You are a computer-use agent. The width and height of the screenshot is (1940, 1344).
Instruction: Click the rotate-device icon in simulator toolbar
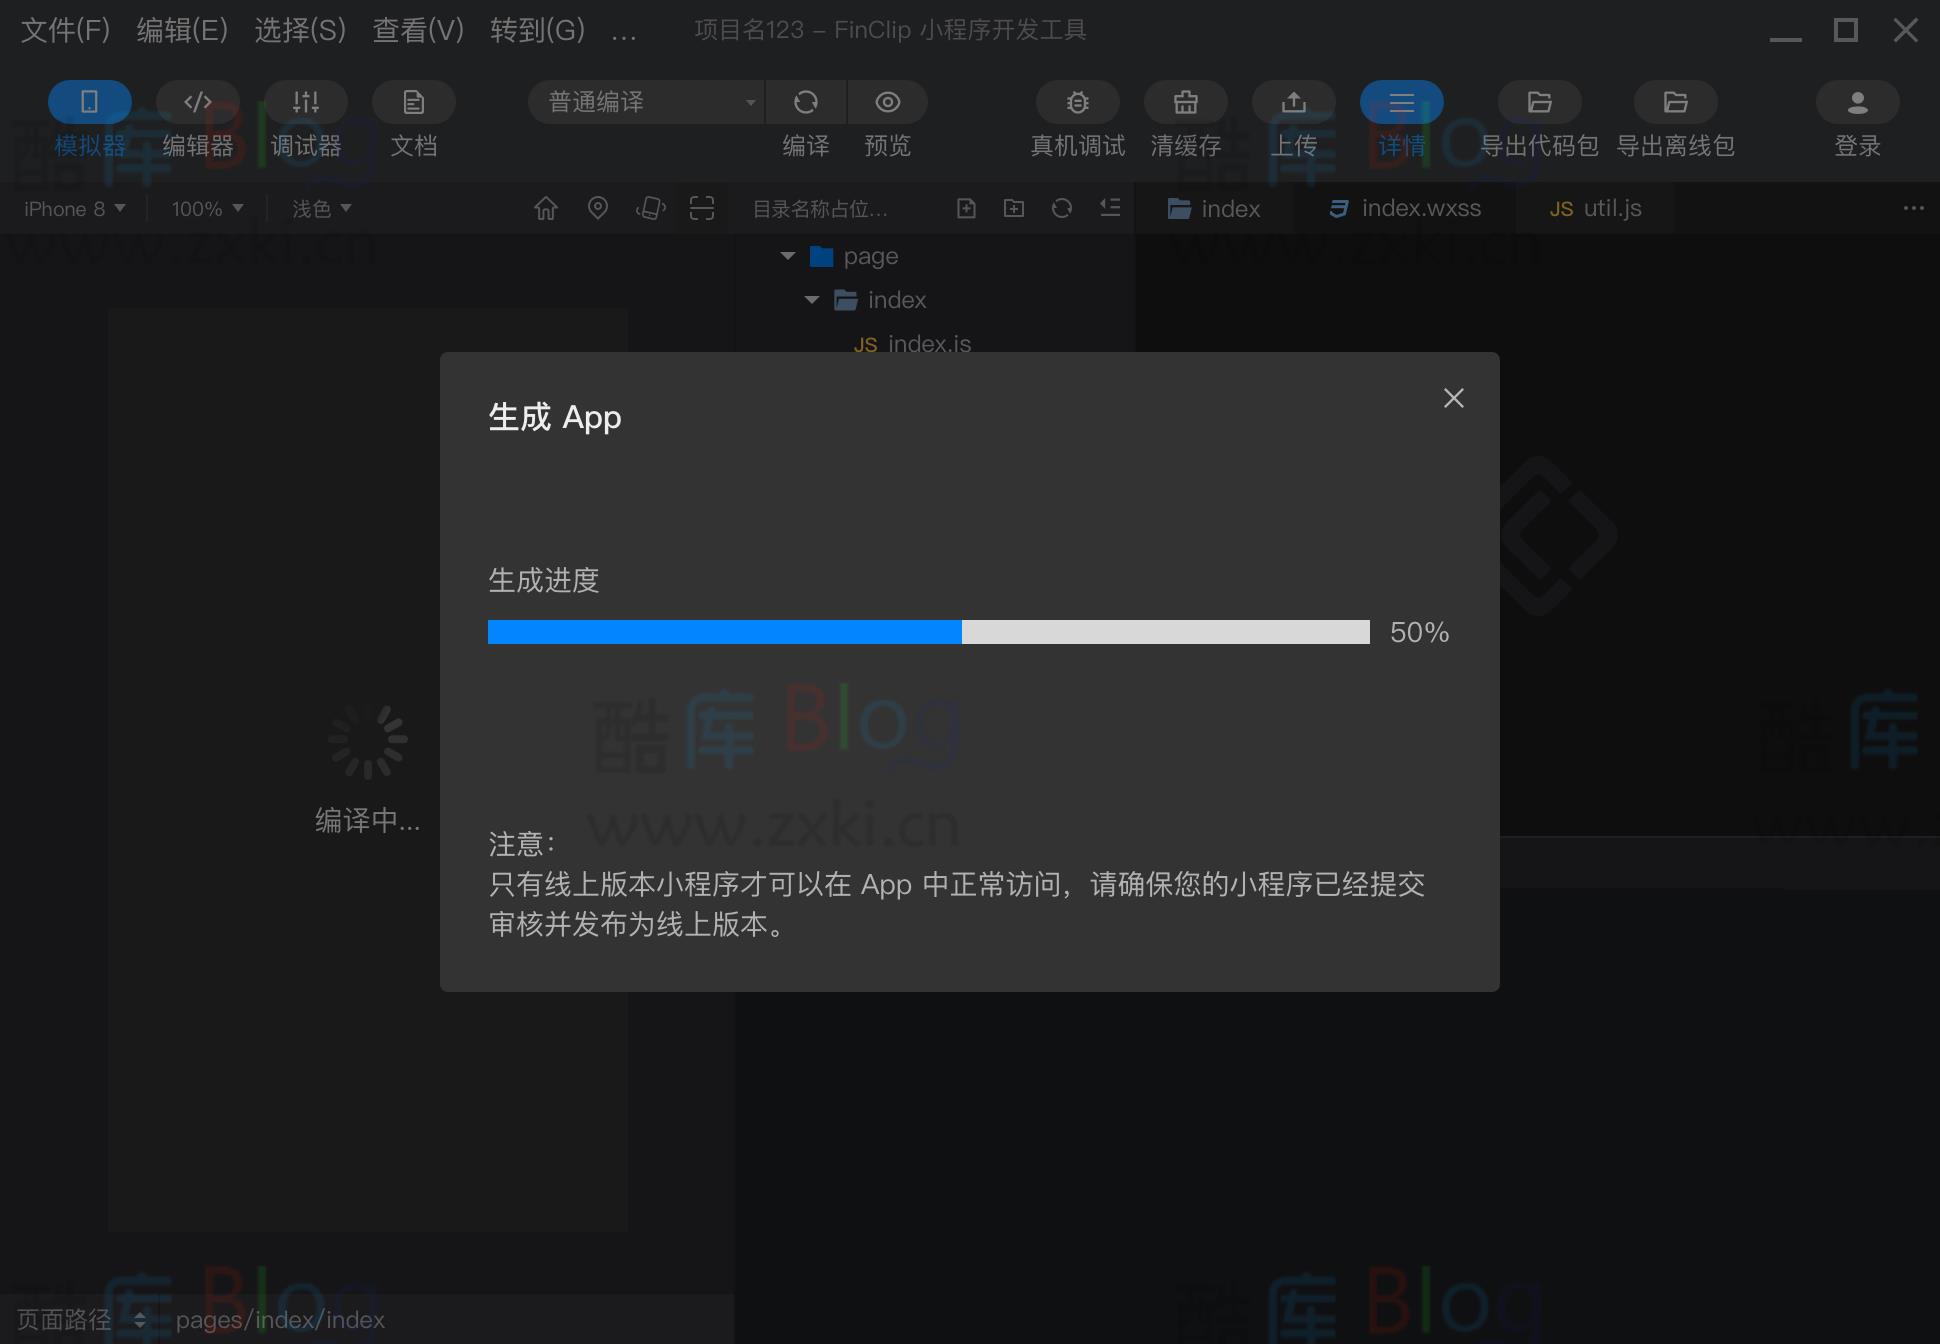(650, 208)
